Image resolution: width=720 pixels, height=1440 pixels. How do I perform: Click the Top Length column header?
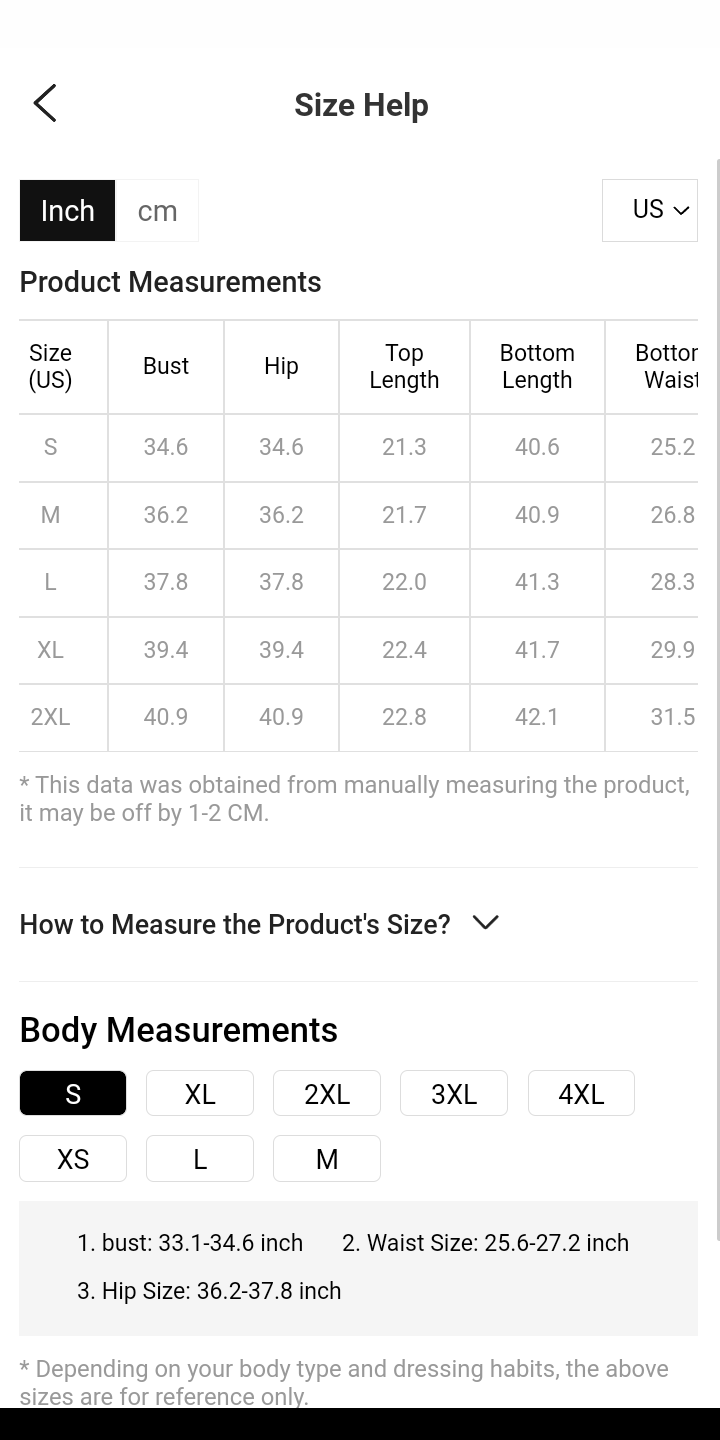(x=404, y=366)
